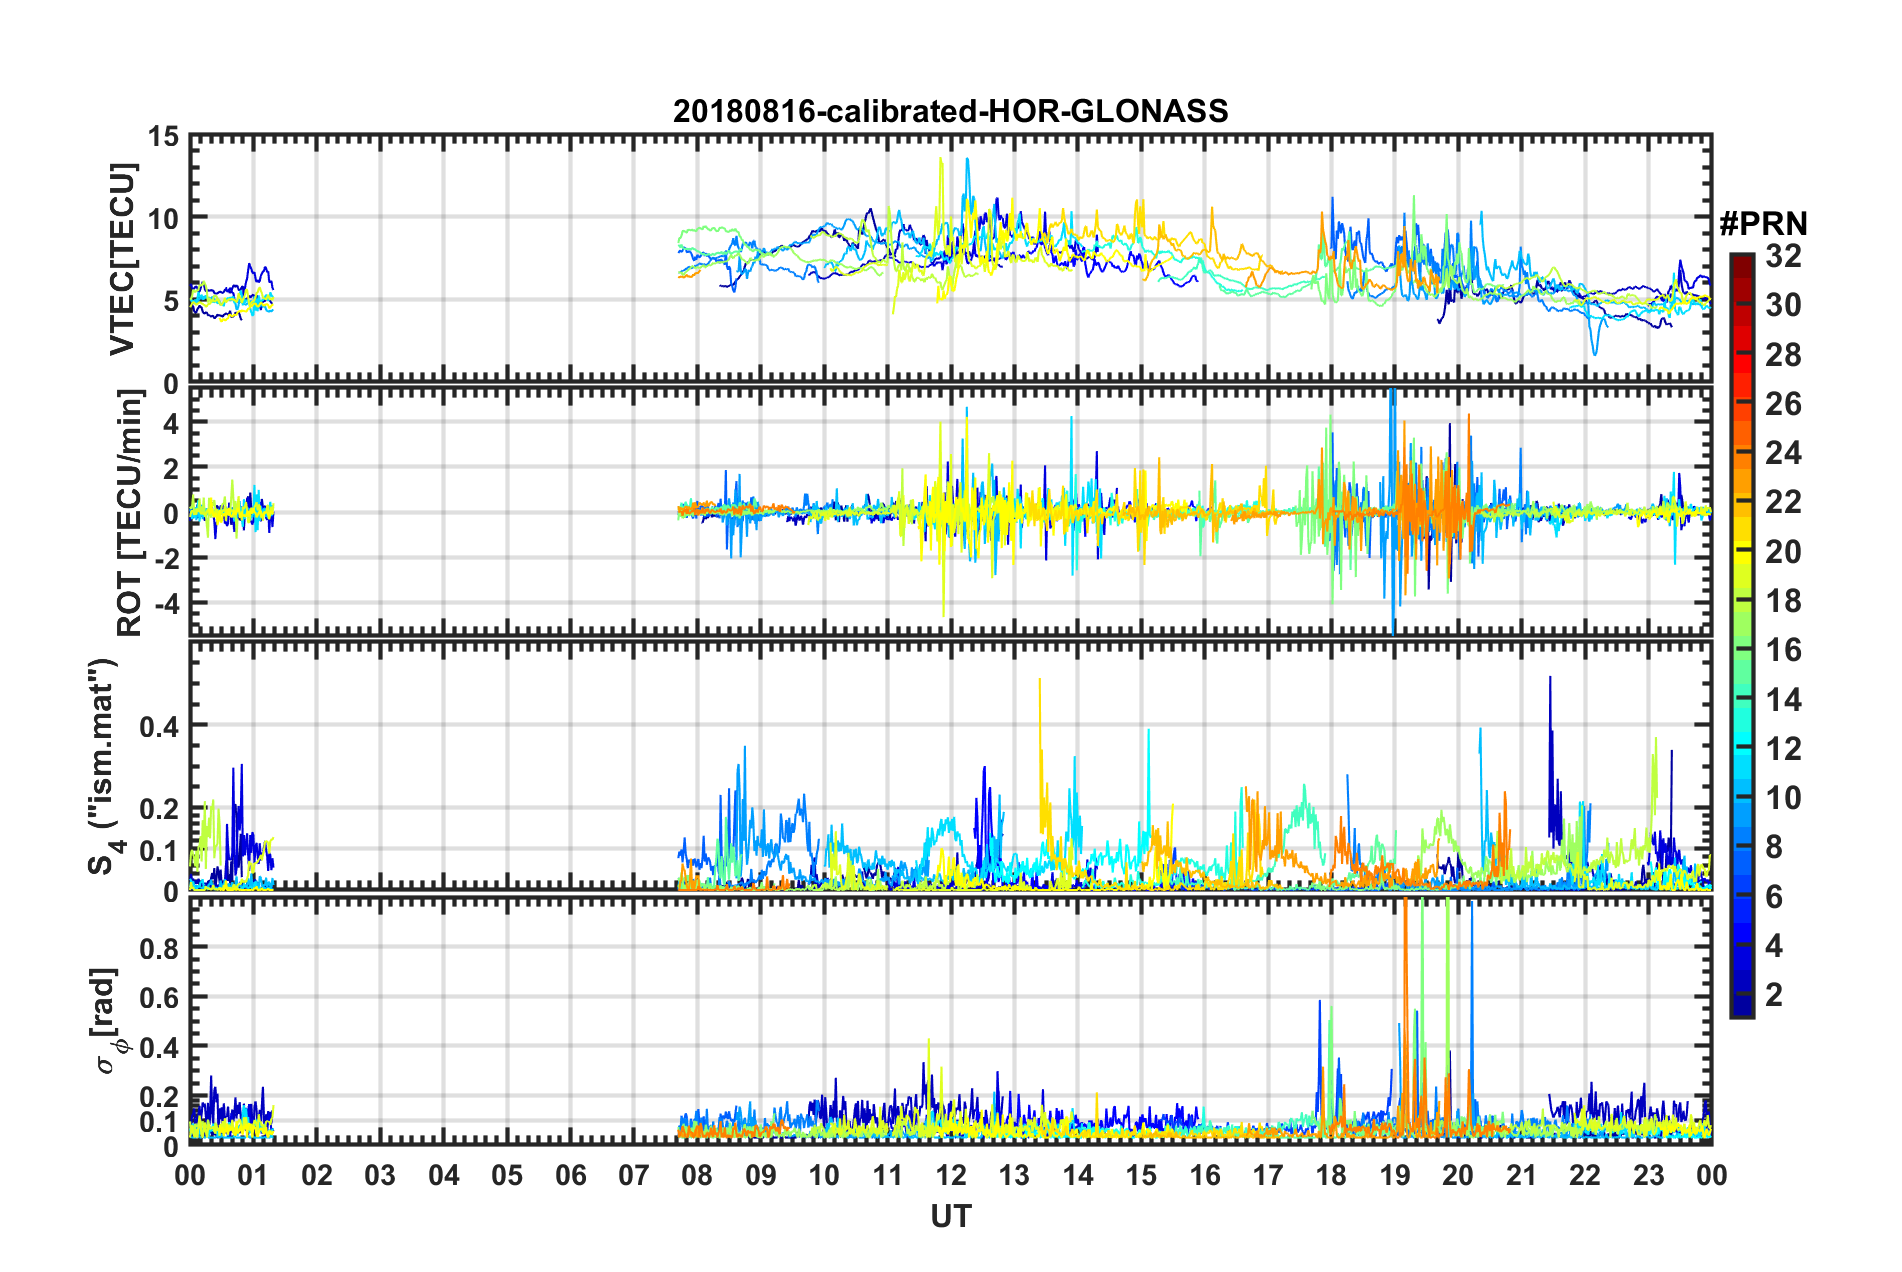
Task: Click colorbar tick label 26
Action: point(1783,404)
